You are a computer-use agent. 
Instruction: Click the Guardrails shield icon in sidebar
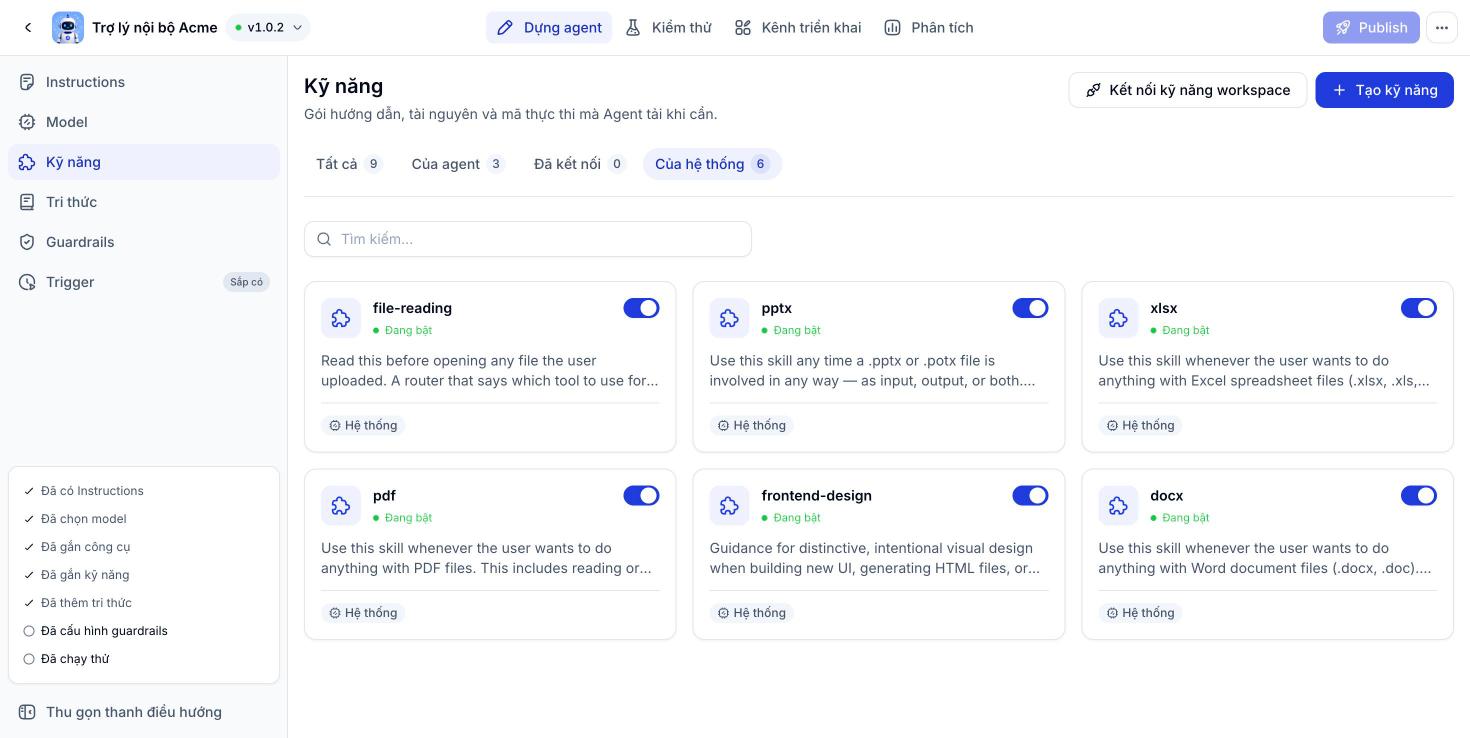point(27,242)
